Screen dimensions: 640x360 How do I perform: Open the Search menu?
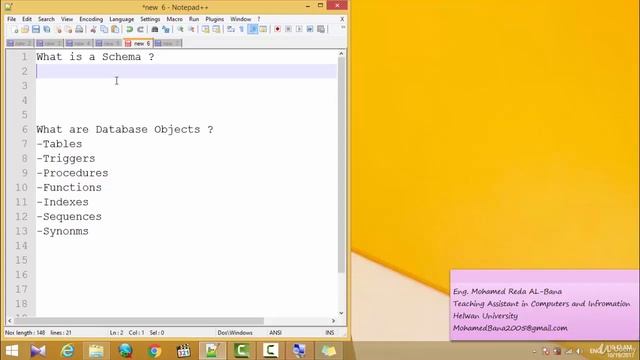pyautogui.click(x=46, y=19)
